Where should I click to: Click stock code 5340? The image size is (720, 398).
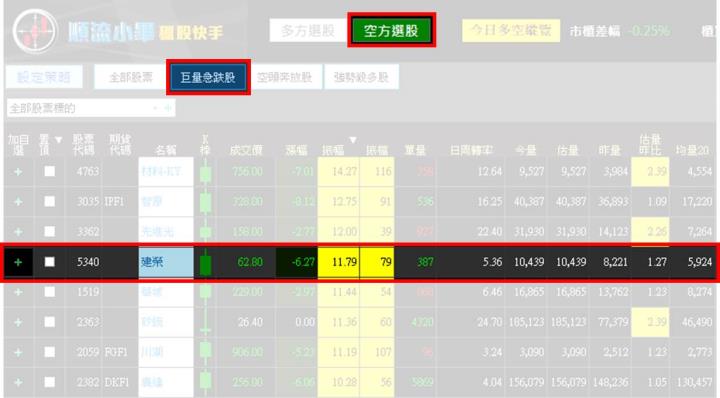(88, 262)
